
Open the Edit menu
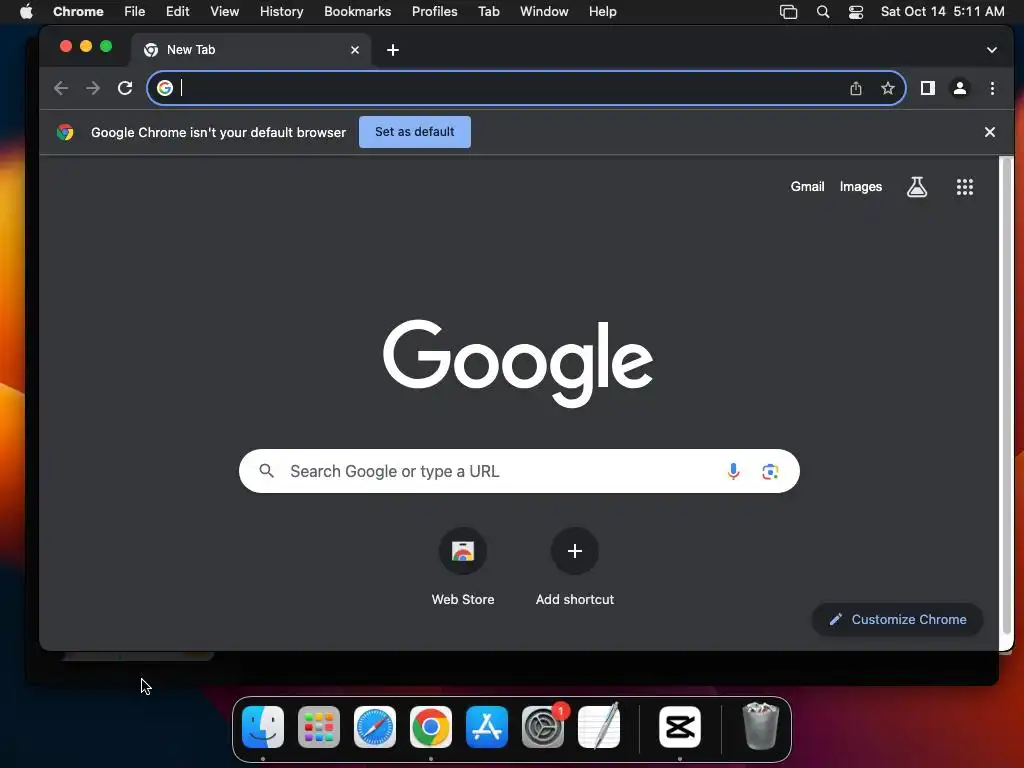(x=177, y=12)
